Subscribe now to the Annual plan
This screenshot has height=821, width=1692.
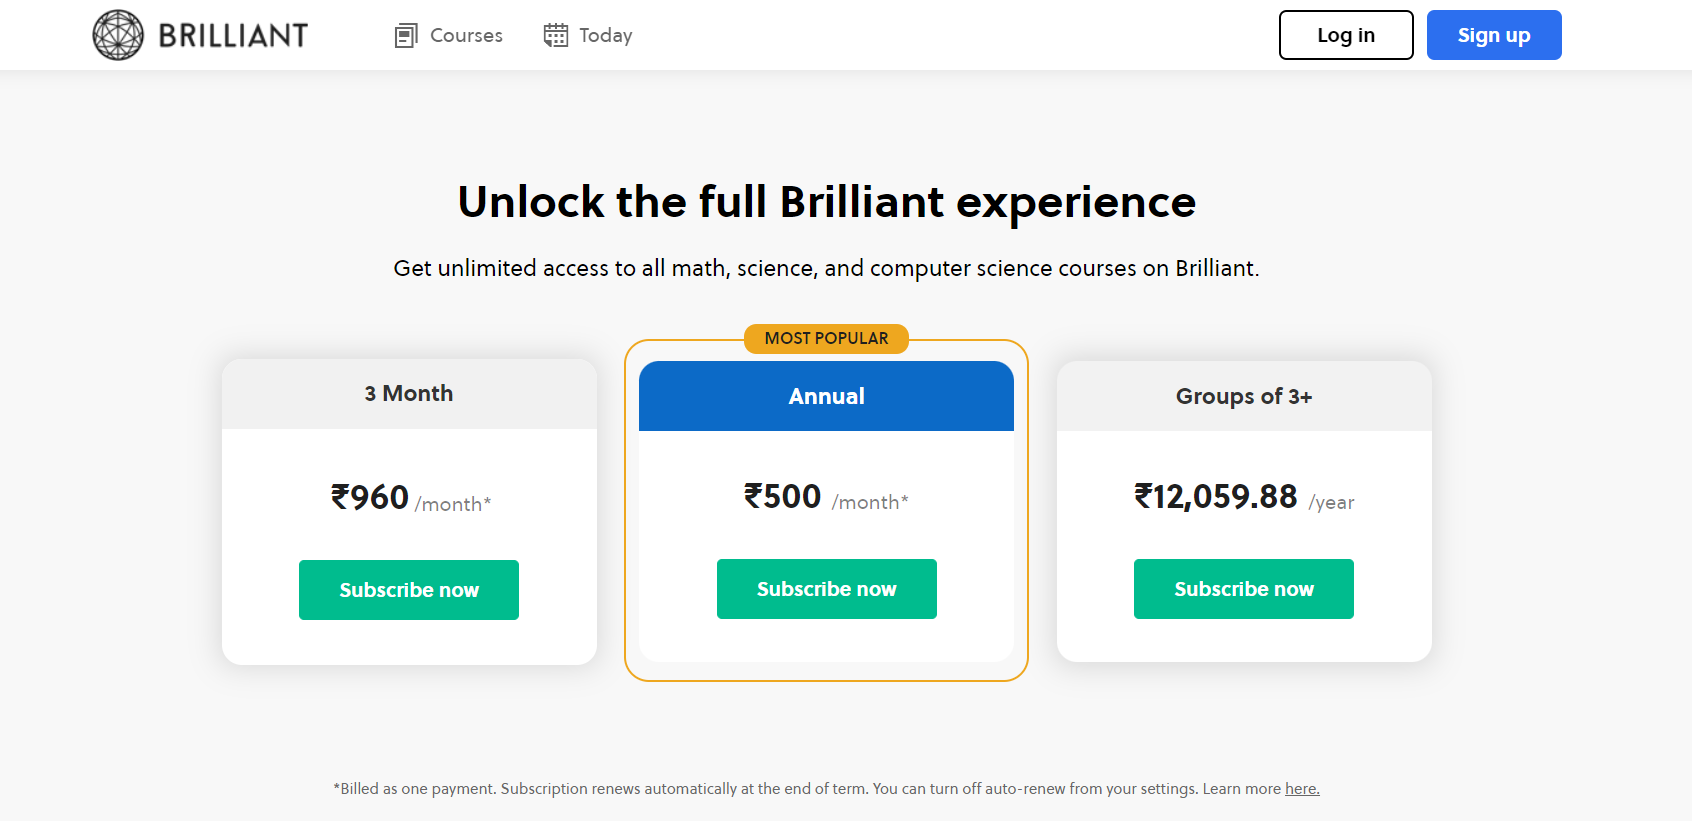826,589
